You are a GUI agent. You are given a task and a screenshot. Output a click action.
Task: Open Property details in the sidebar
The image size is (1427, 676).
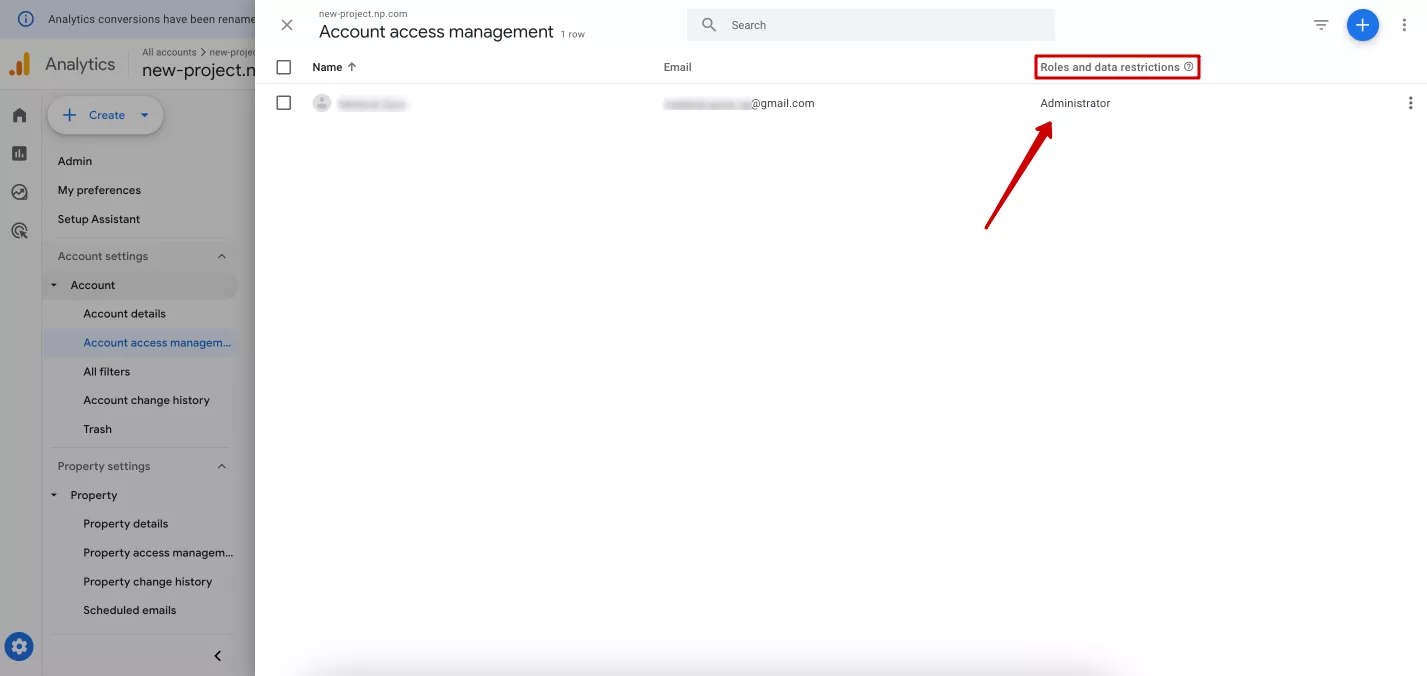tap(126, 524)
